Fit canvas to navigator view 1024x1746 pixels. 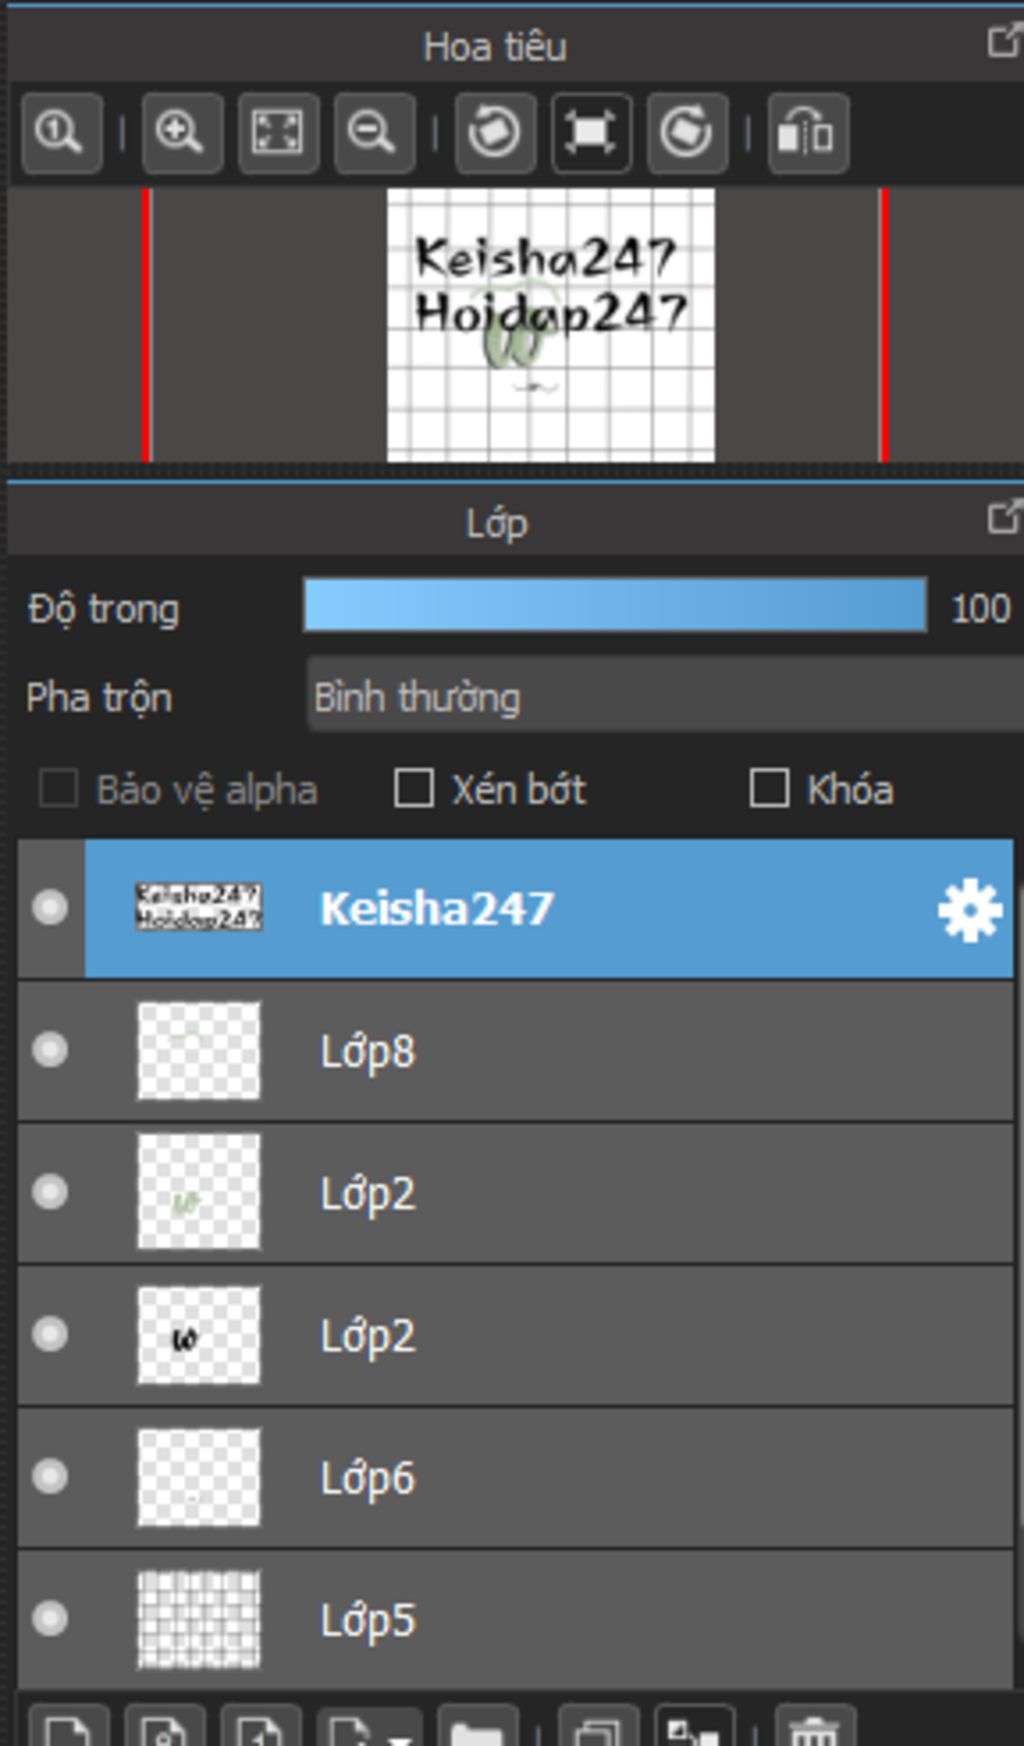tap(278, 133)
